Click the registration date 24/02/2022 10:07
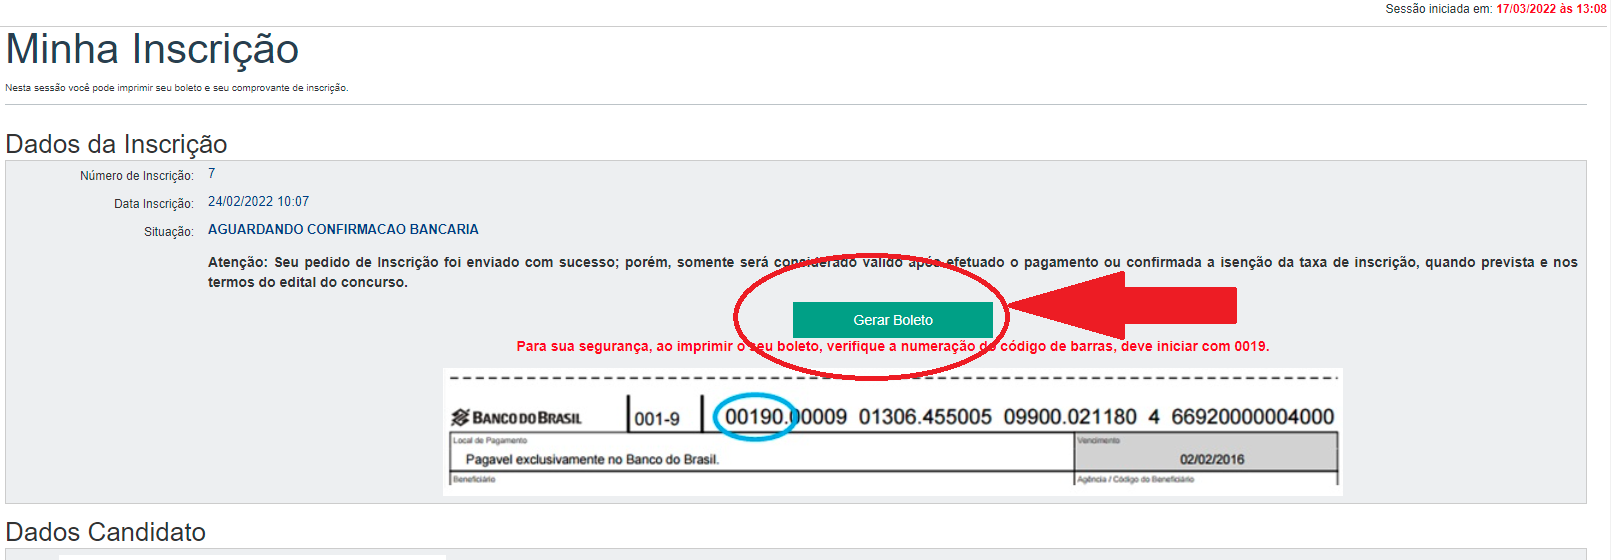Image resolution: width=1611 pixels, height=560 pixels. (x=258, y=202)
